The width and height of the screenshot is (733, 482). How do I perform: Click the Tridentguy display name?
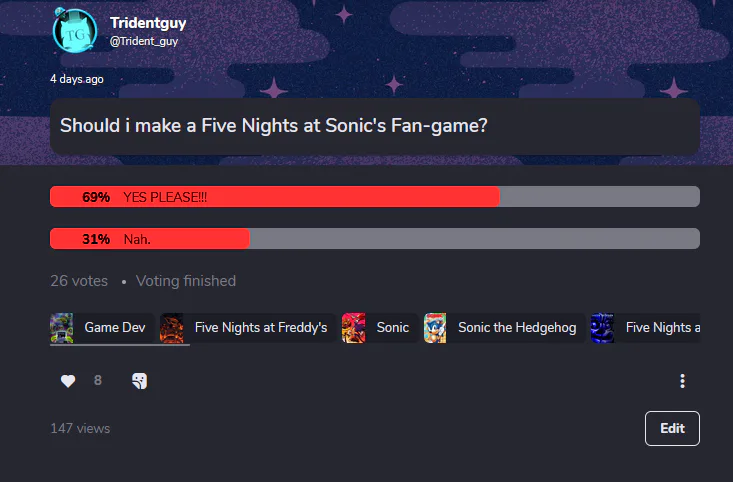pos(148,22)
